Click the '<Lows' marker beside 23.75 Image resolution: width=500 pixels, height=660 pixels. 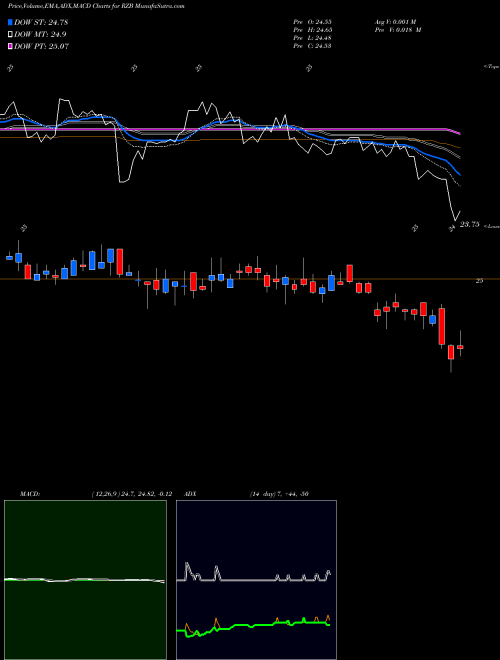pos(492,226)
